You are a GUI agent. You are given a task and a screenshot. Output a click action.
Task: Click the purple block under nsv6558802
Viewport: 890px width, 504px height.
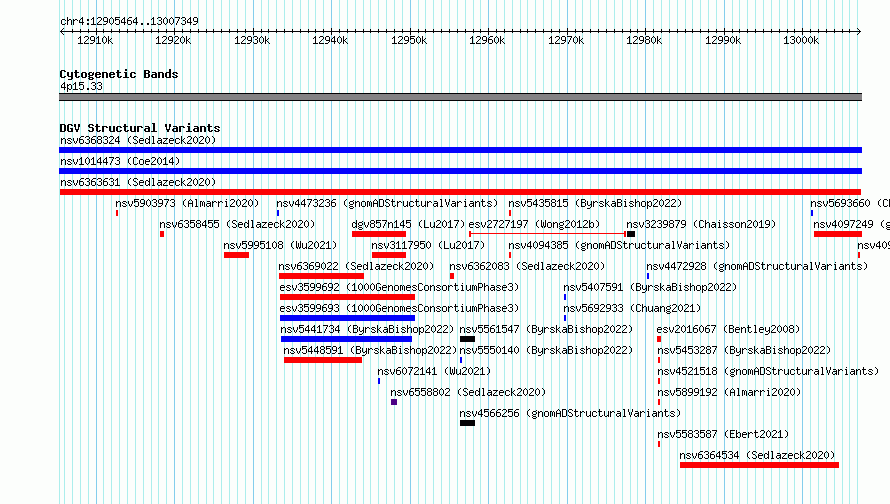point(394,402)
